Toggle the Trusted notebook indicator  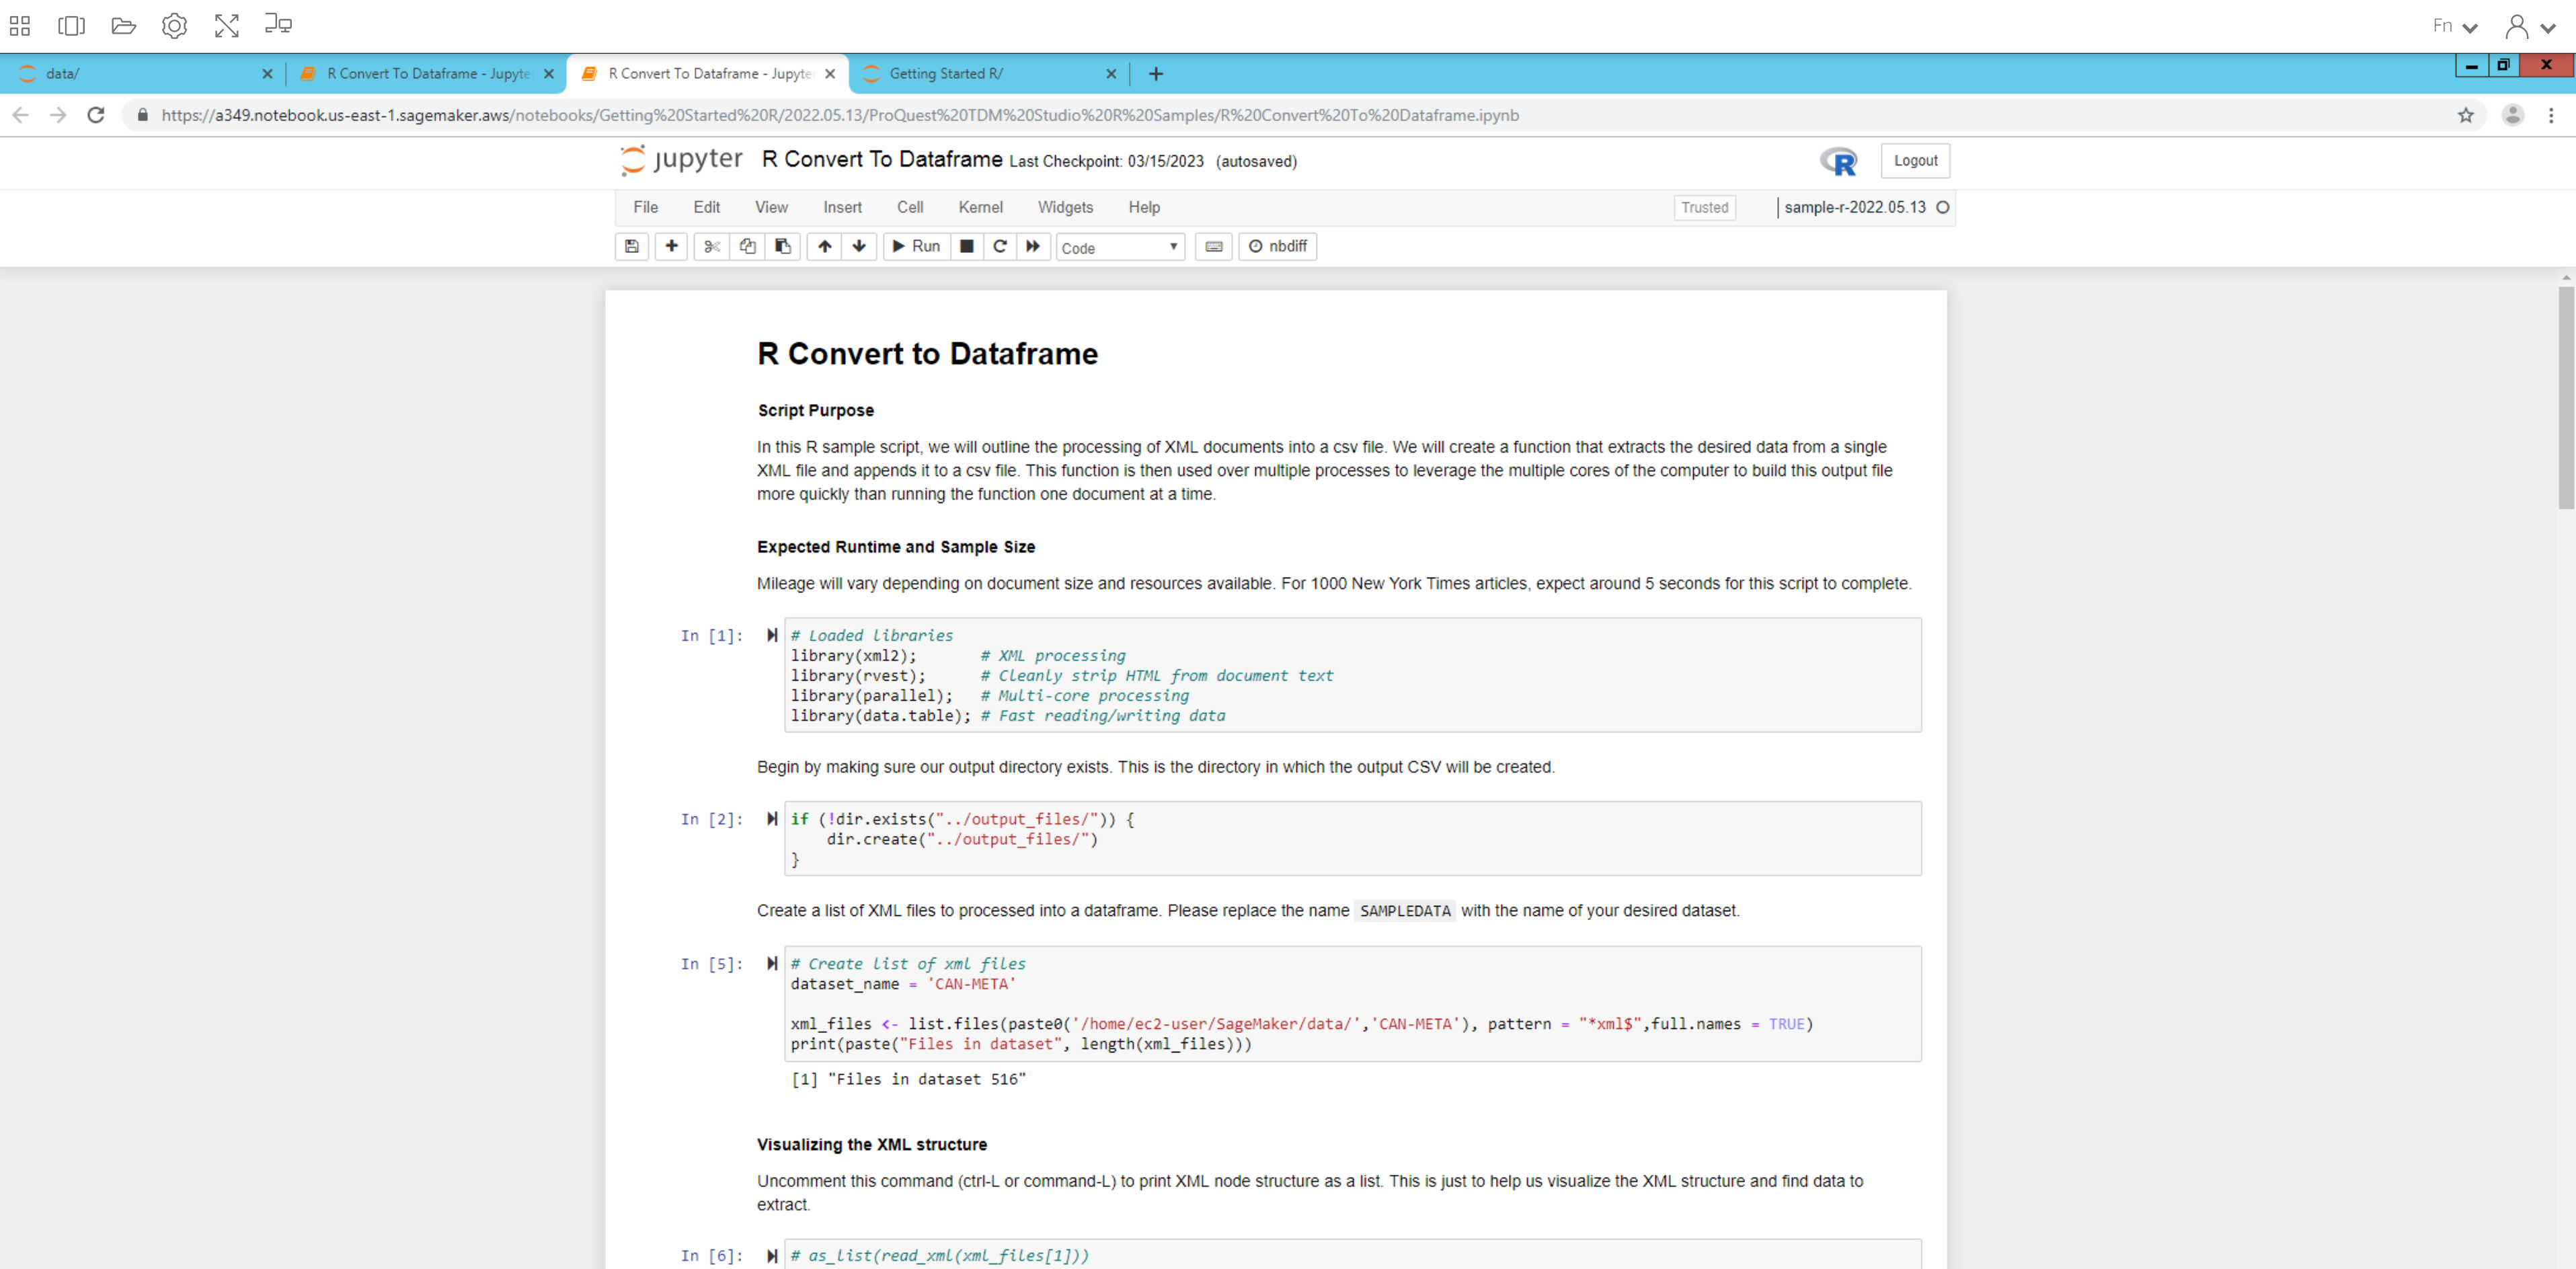(1704, 207)
